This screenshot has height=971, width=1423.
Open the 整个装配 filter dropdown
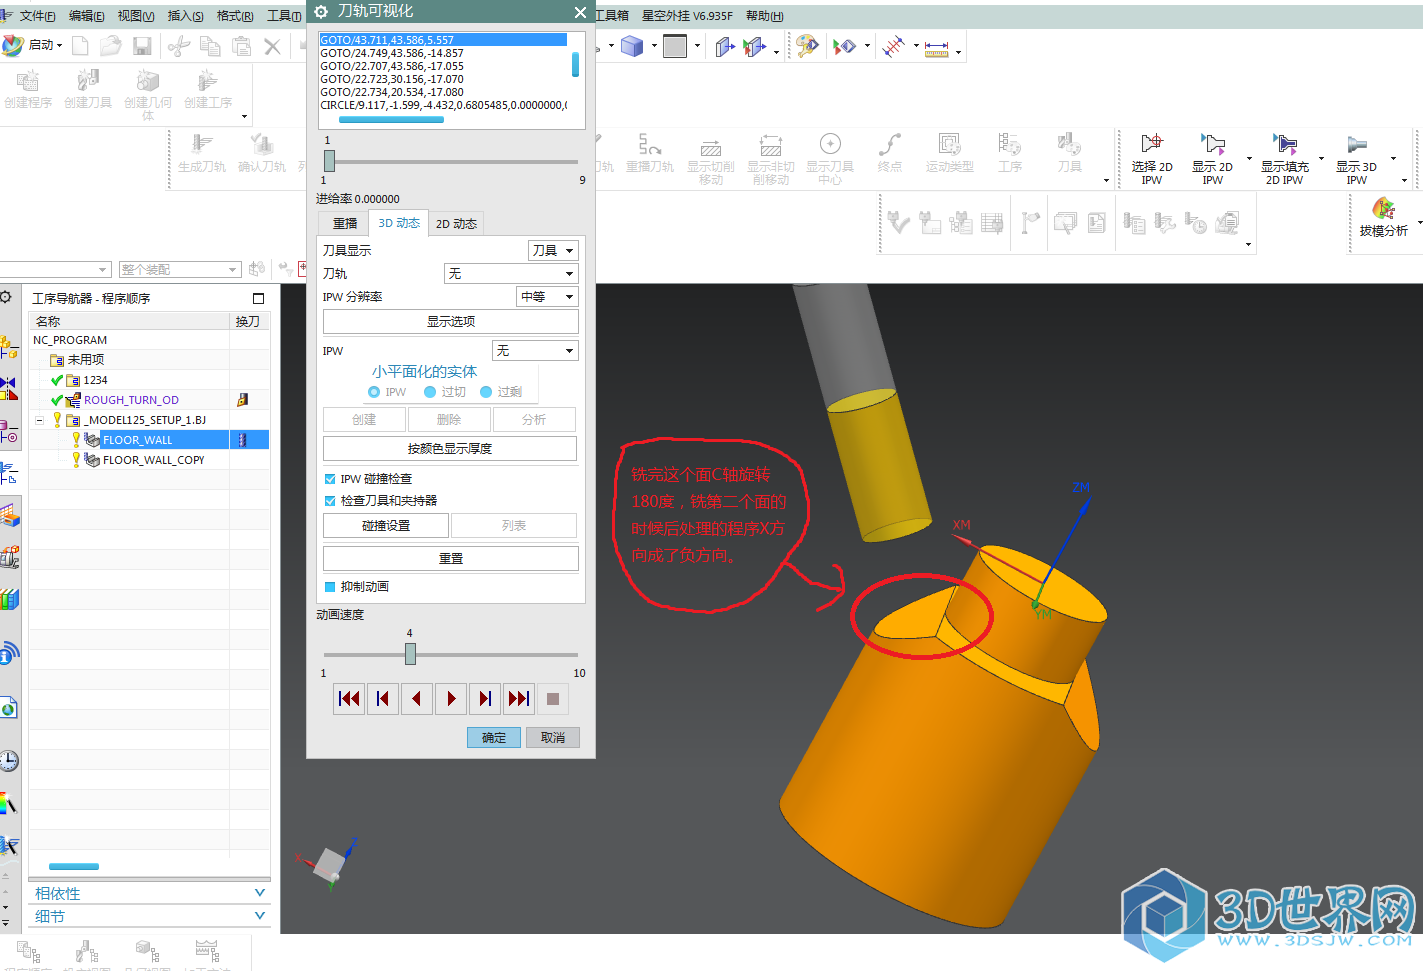[180, 270]
